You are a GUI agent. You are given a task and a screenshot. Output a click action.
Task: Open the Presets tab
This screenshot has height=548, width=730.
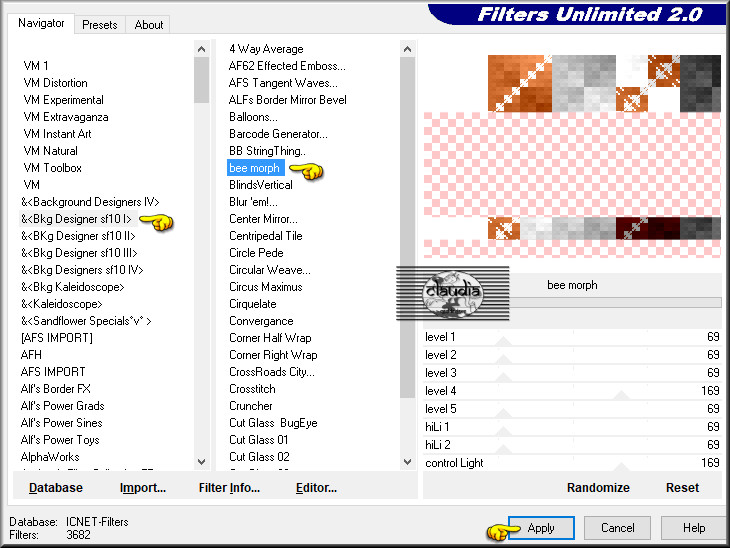(100, 25)
